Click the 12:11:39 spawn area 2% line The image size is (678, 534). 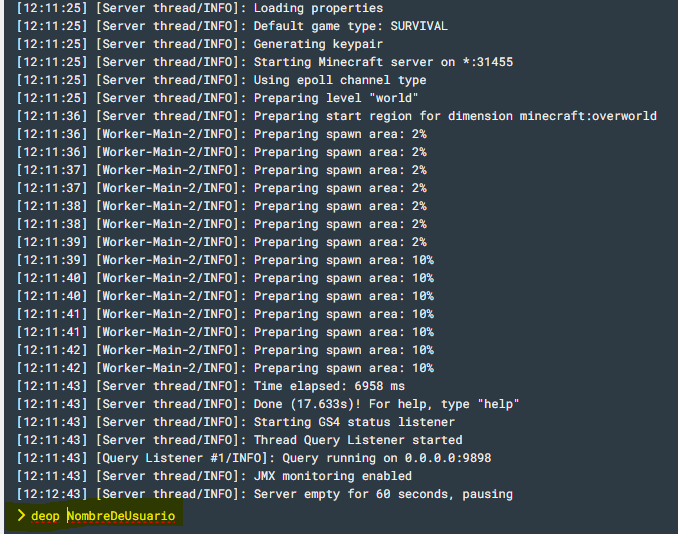click(221, 242)
